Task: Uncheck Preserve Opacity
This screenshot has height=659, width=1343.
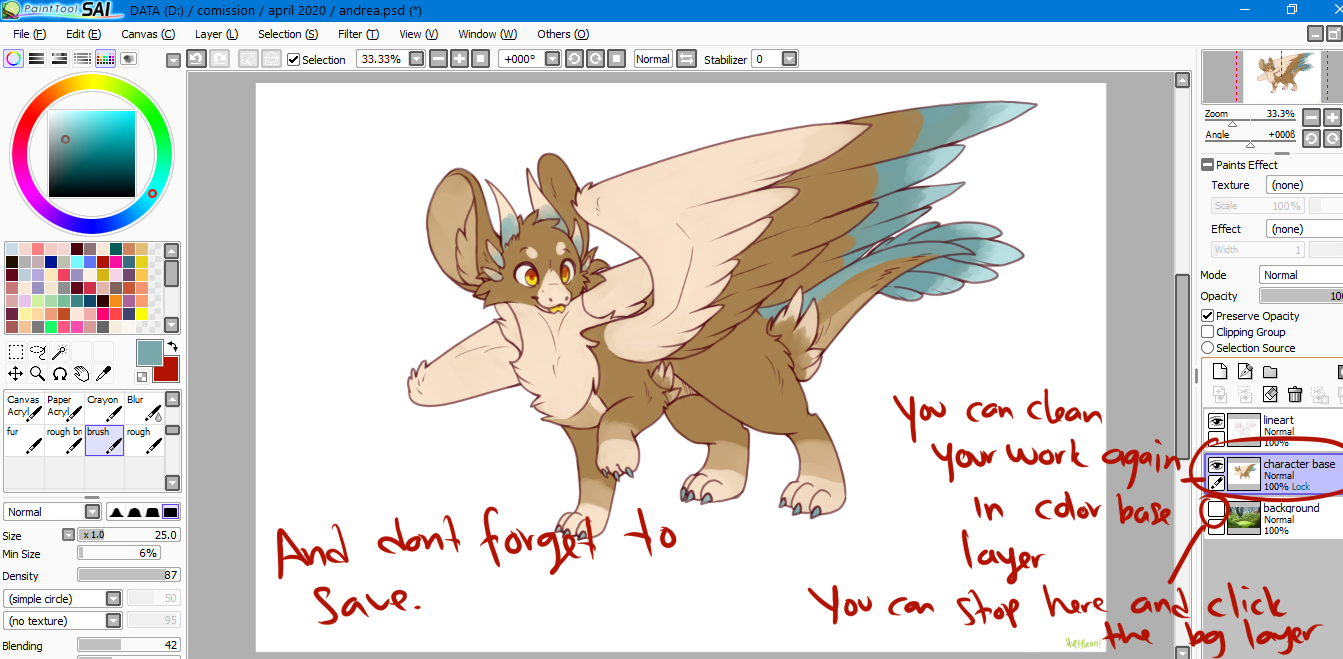Action: click(x=1208, y=316)
